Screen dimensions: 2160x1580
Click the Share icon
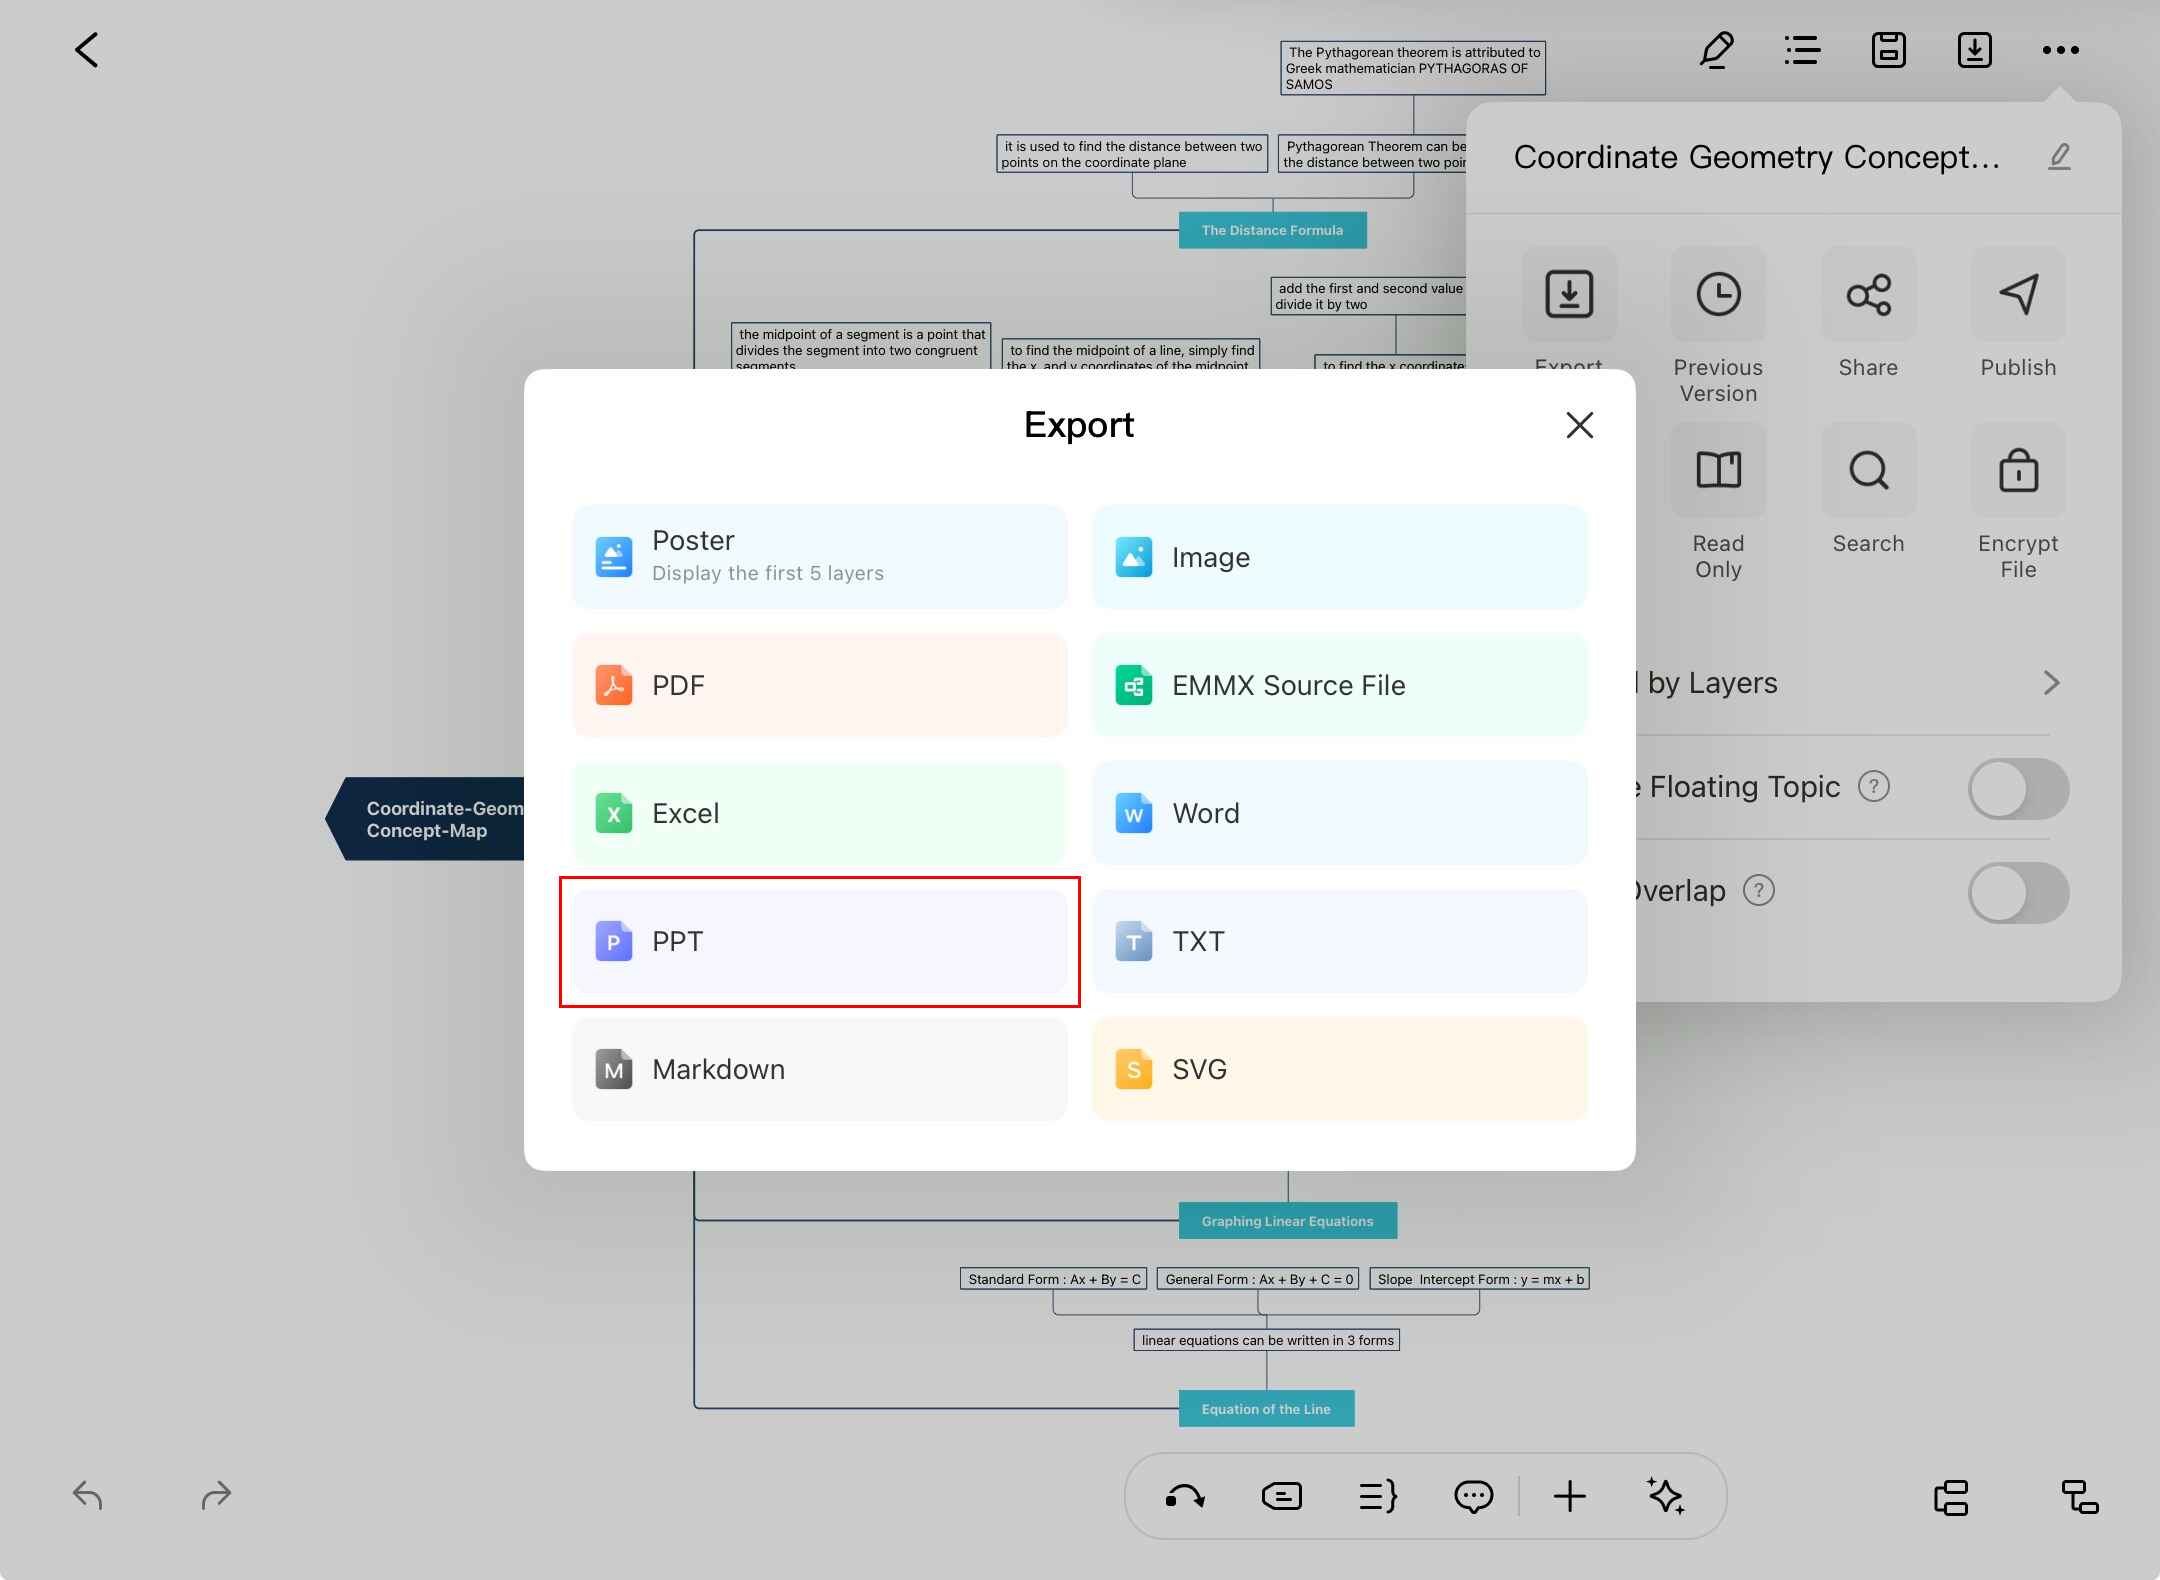[x=1868, y=295]
